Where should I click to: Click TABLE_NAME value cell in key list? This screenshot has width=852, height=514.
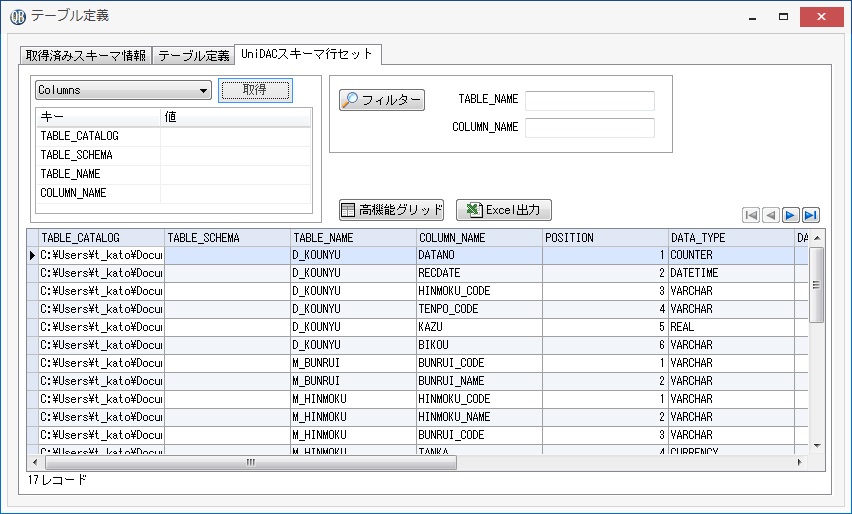(235, 174)
